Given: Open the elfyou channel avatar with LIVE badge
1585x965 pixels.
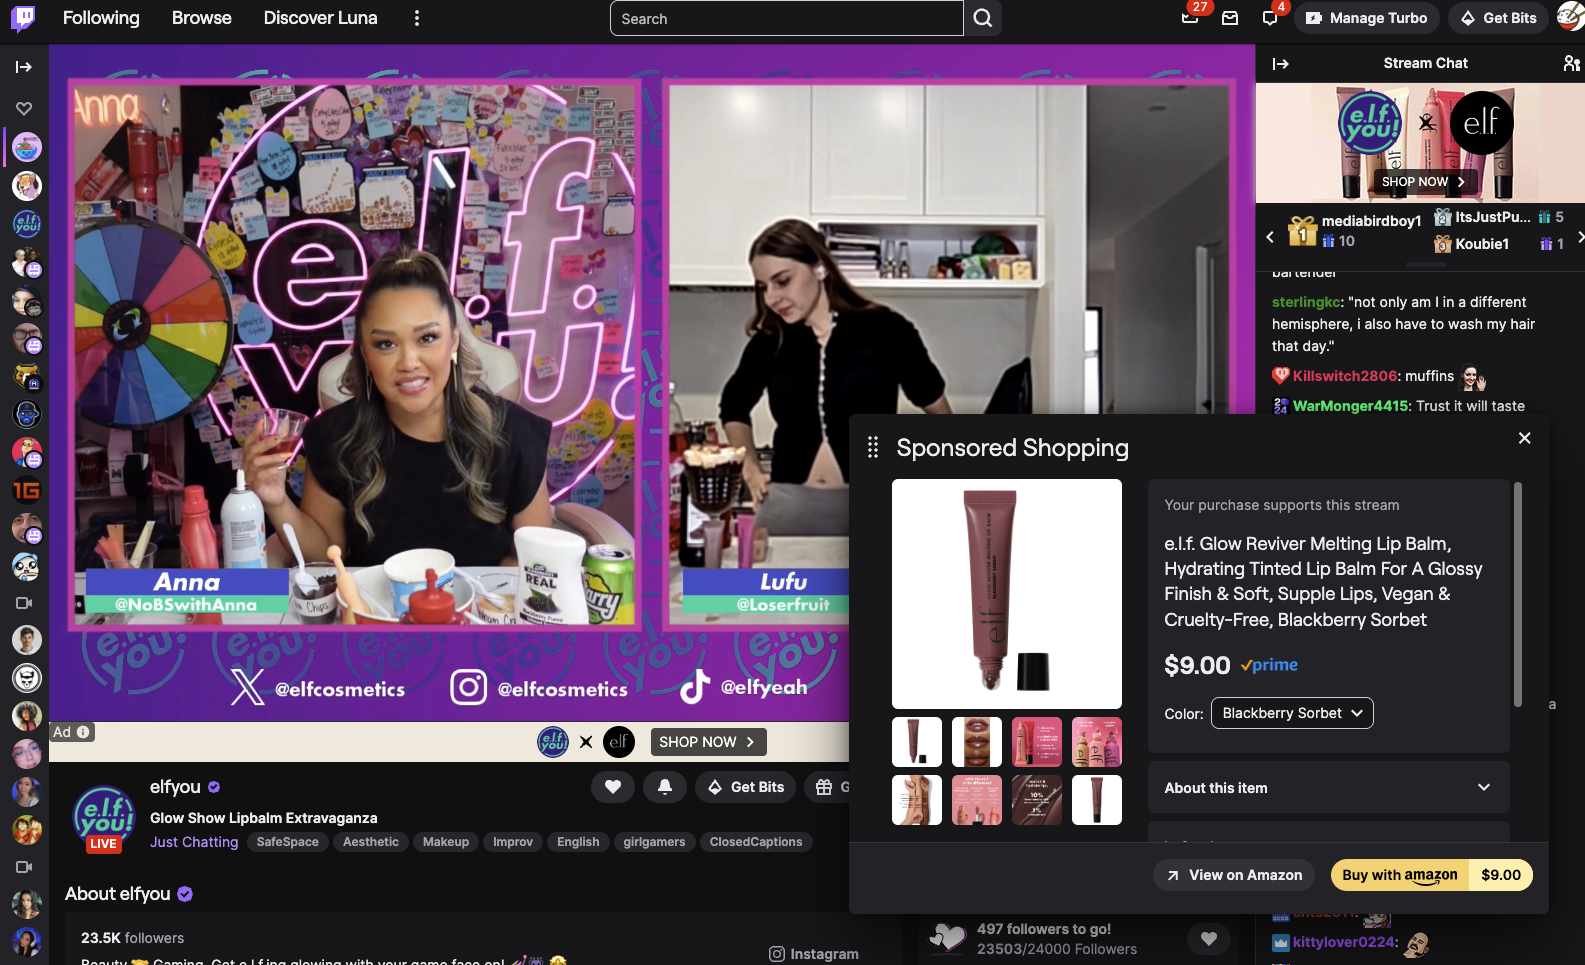Looking at the screenshot, I should point(104,818).
